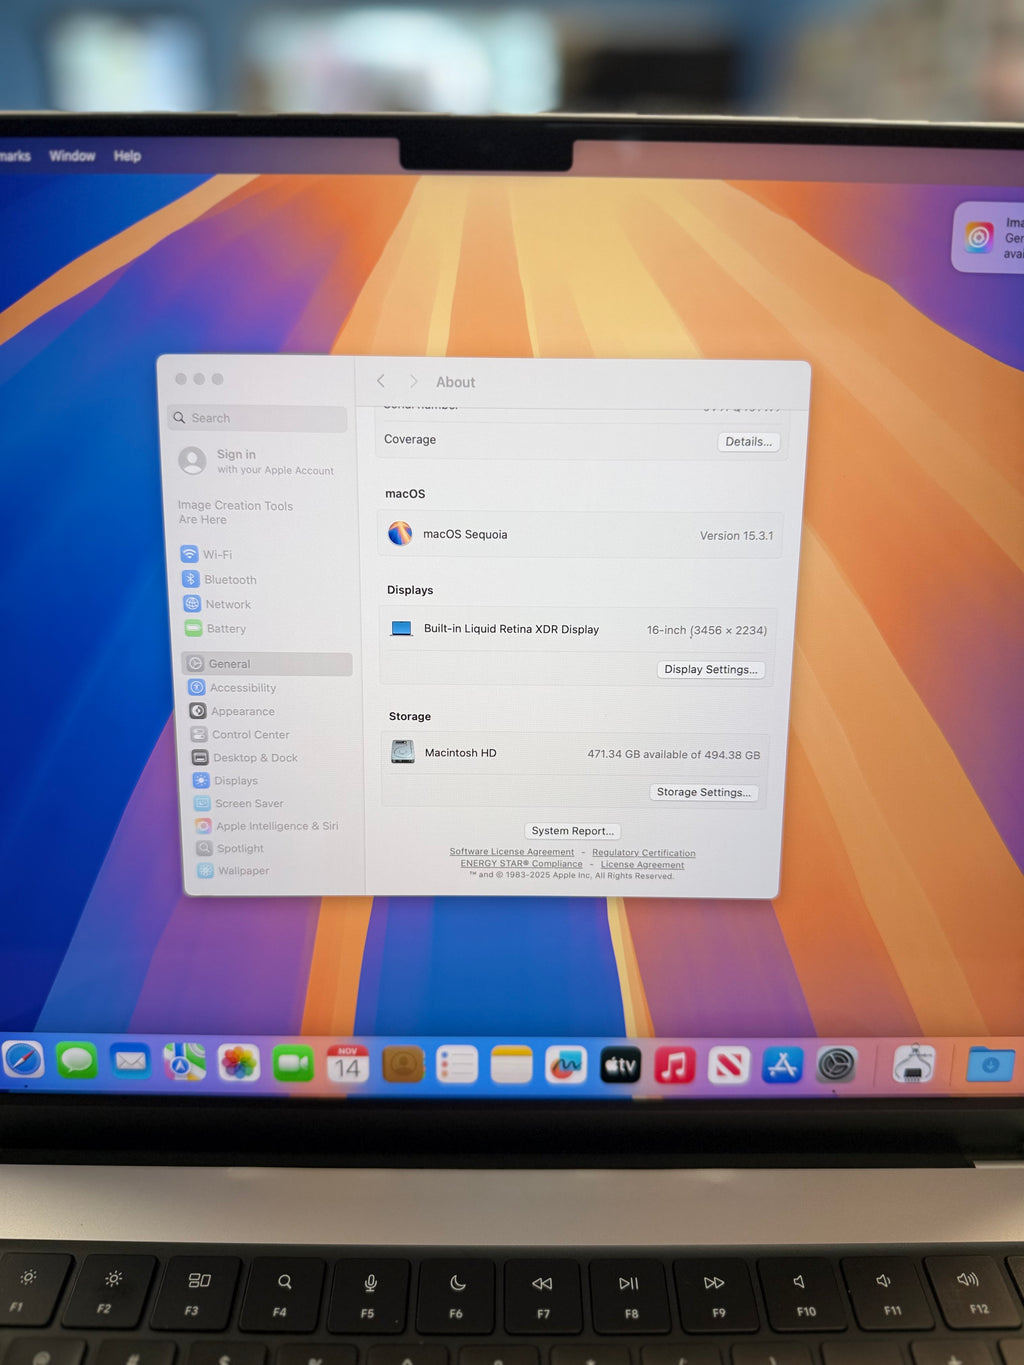The height and width of the screenshot is (1365, 1024).
Task: Select Accessibility settings
Action: click(x=241, y=688)
